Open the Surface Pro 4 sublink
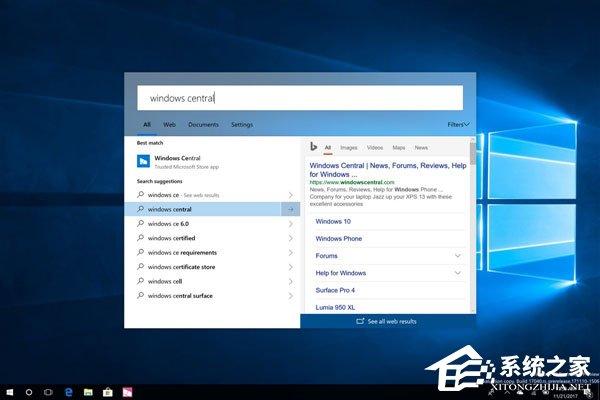 click(x=335, y=290)
